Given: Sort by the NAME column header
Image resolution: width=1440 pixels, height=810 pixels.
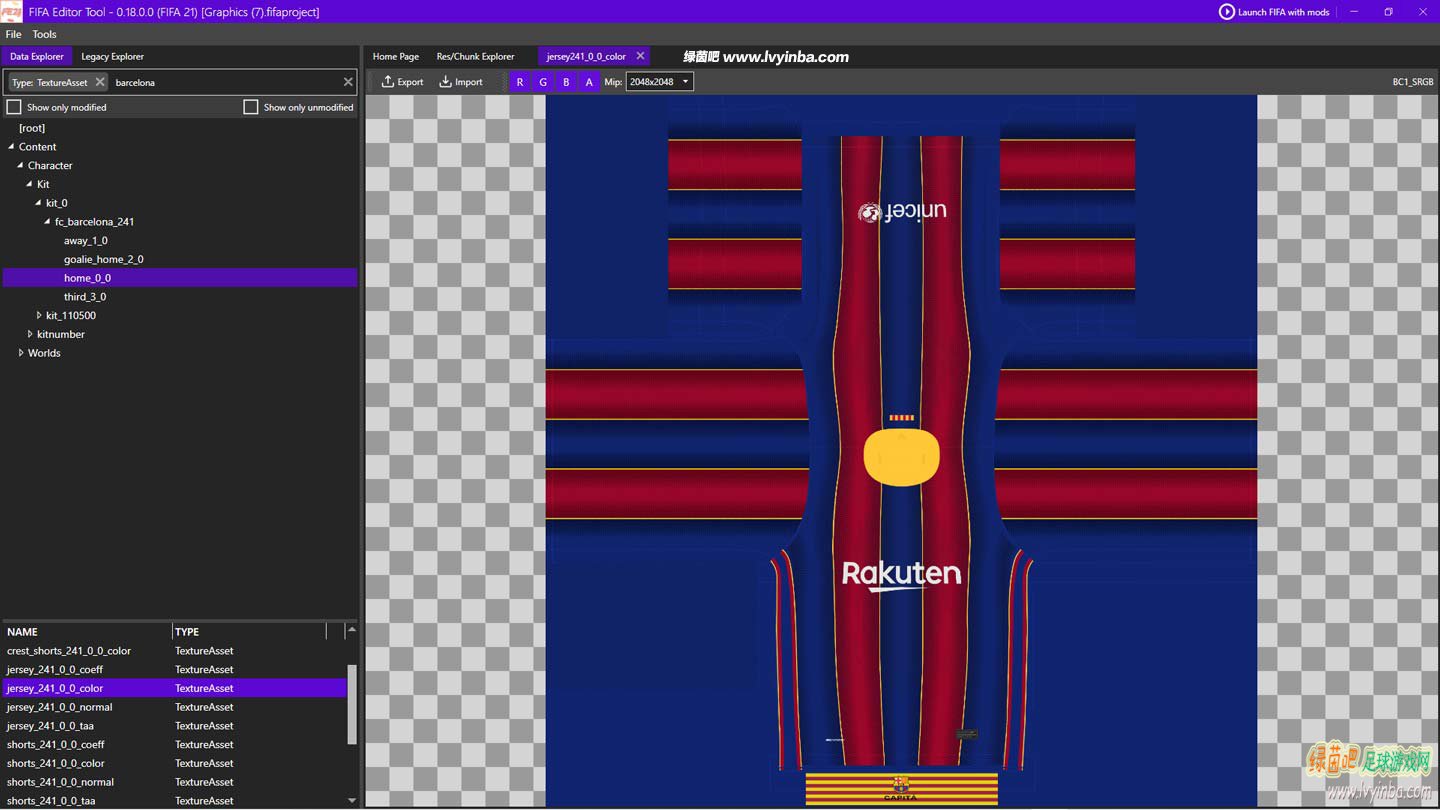Looking at the screenshot, I should [x=87, y=632].
